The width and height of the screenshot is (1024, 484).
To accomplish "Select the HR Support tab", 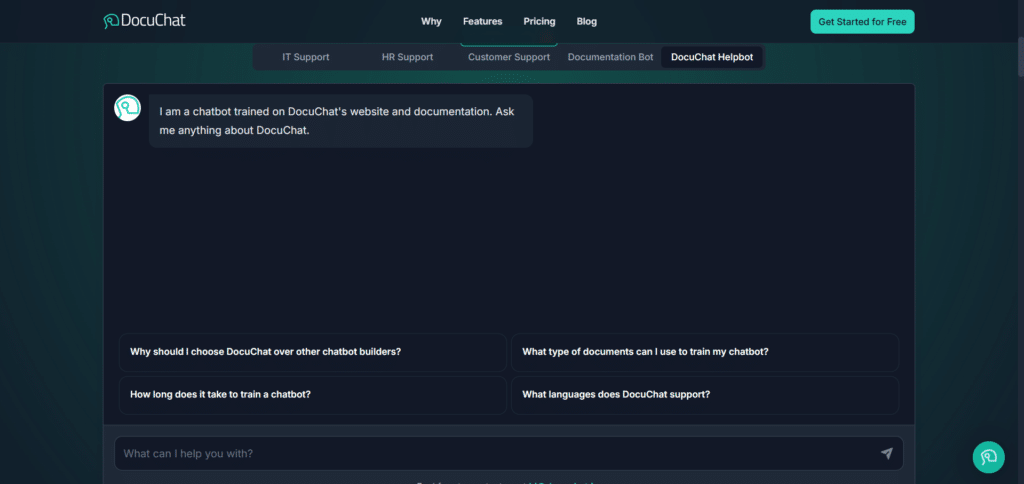I will 407,57.
